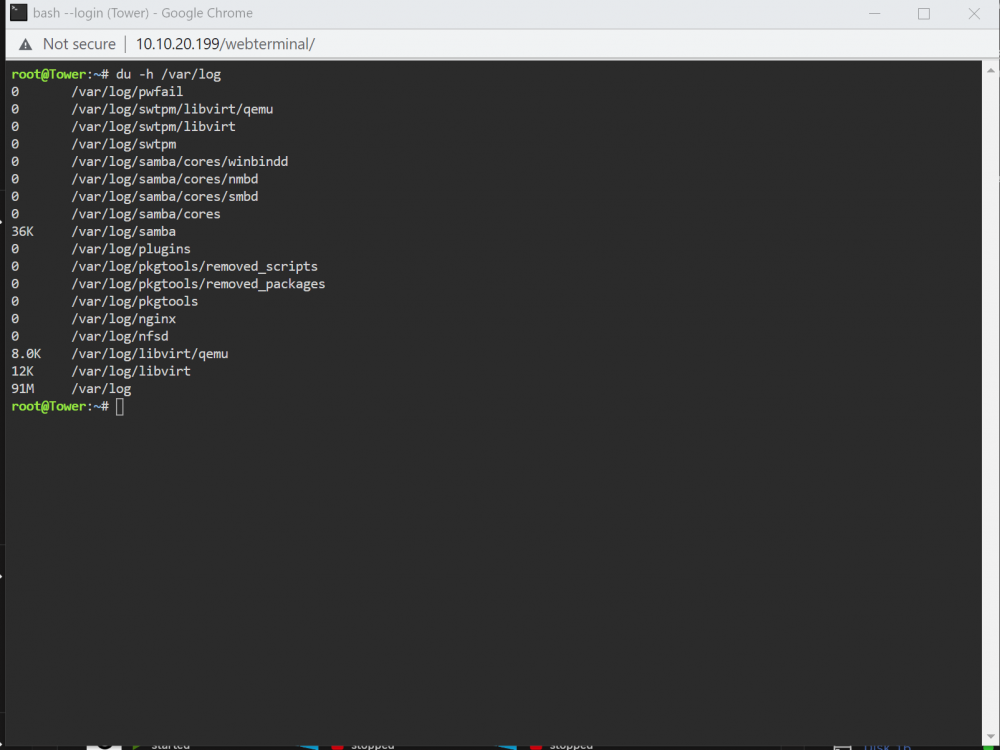
Task: Click the /var/log/samba/cores/nmbd path
Action: [x=165, y=179]
